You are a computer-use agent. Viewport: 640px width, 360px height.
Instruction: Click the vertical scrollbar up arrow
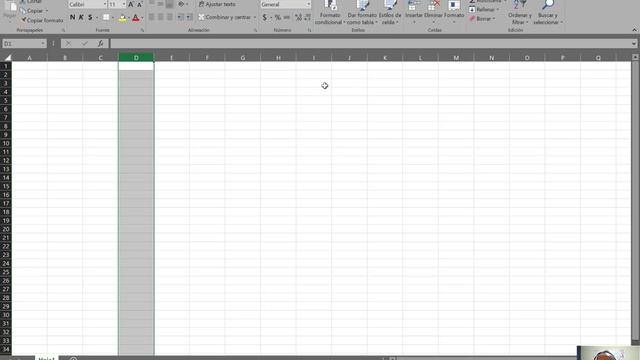[x=635, y=58]
